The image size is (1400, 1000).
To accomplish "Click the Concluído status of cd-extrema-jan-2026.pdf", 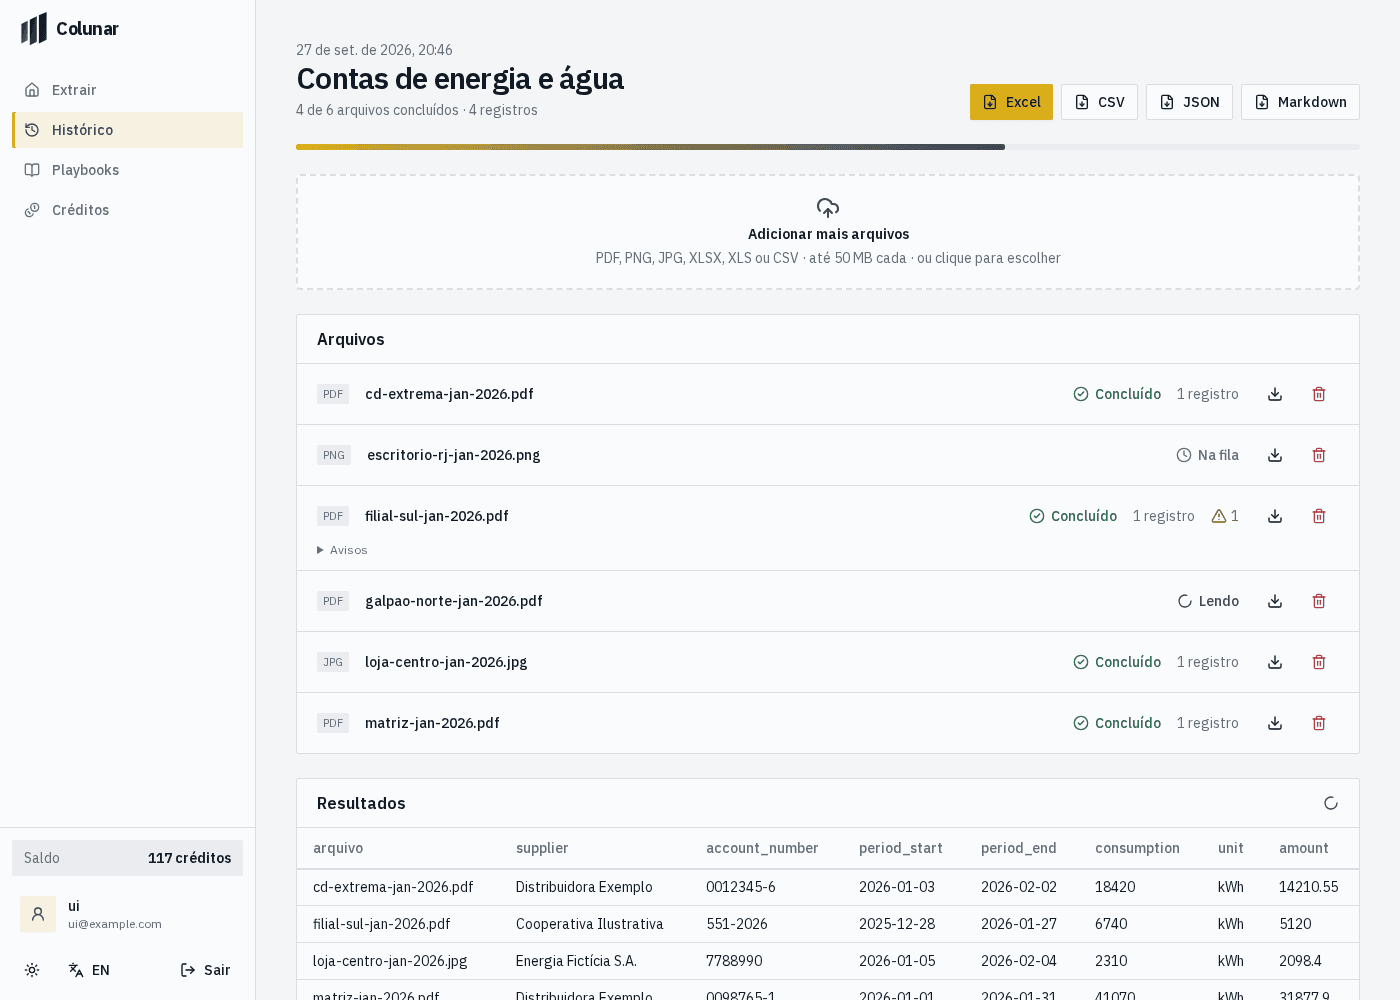I will [1117, 394].
